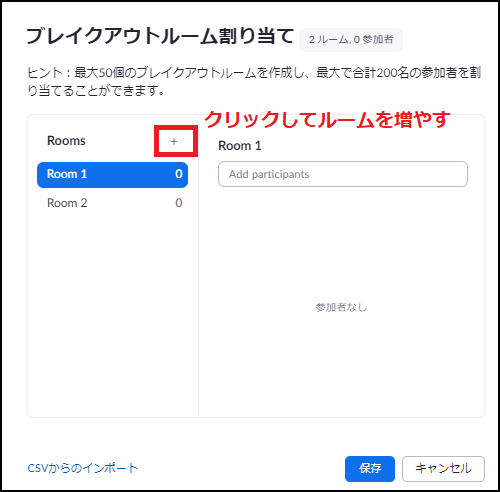This screenshot has width=500, height=492.
Task: Click Room 2's participant count of 0
Action: click(179, 203)
